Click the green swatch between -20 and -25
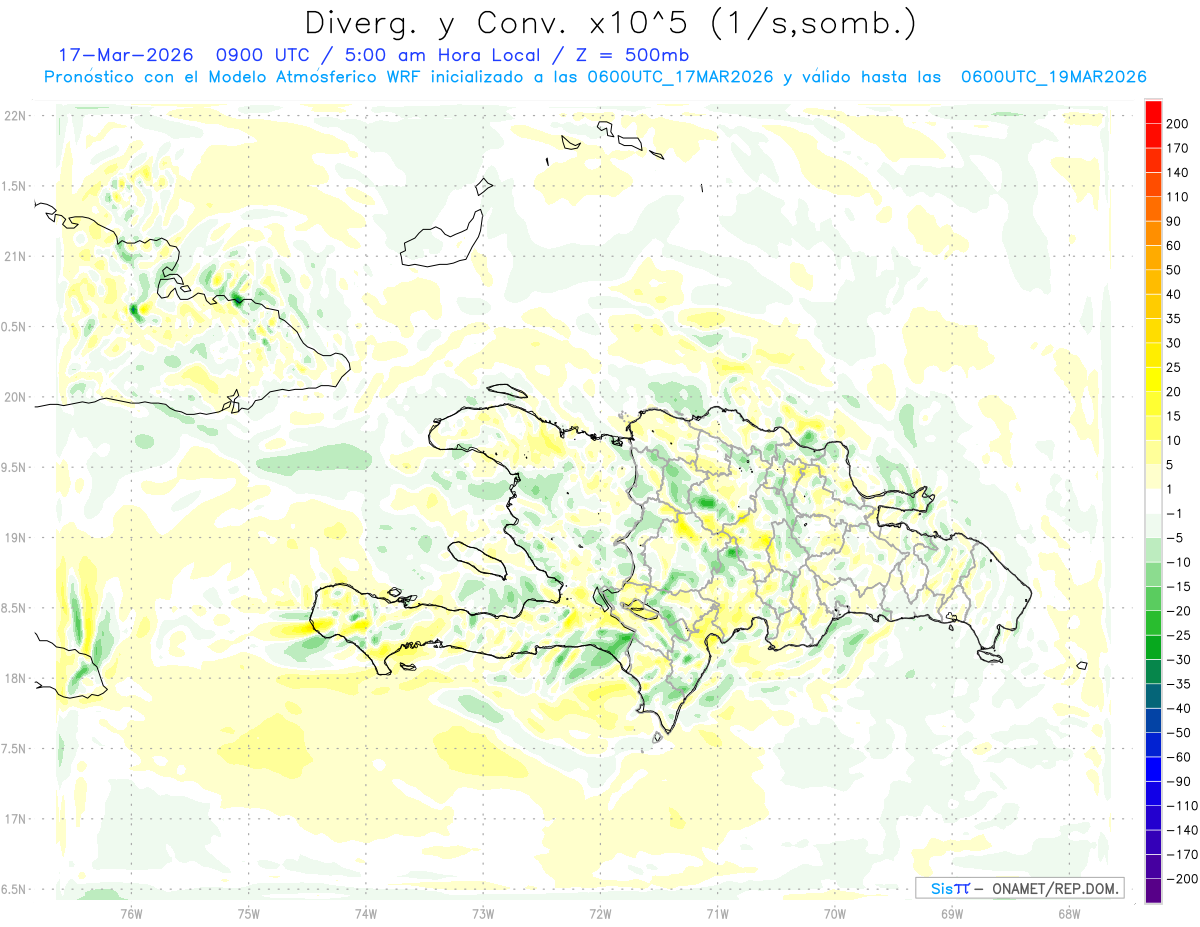1200x927 pixels. pos(1153,623)
